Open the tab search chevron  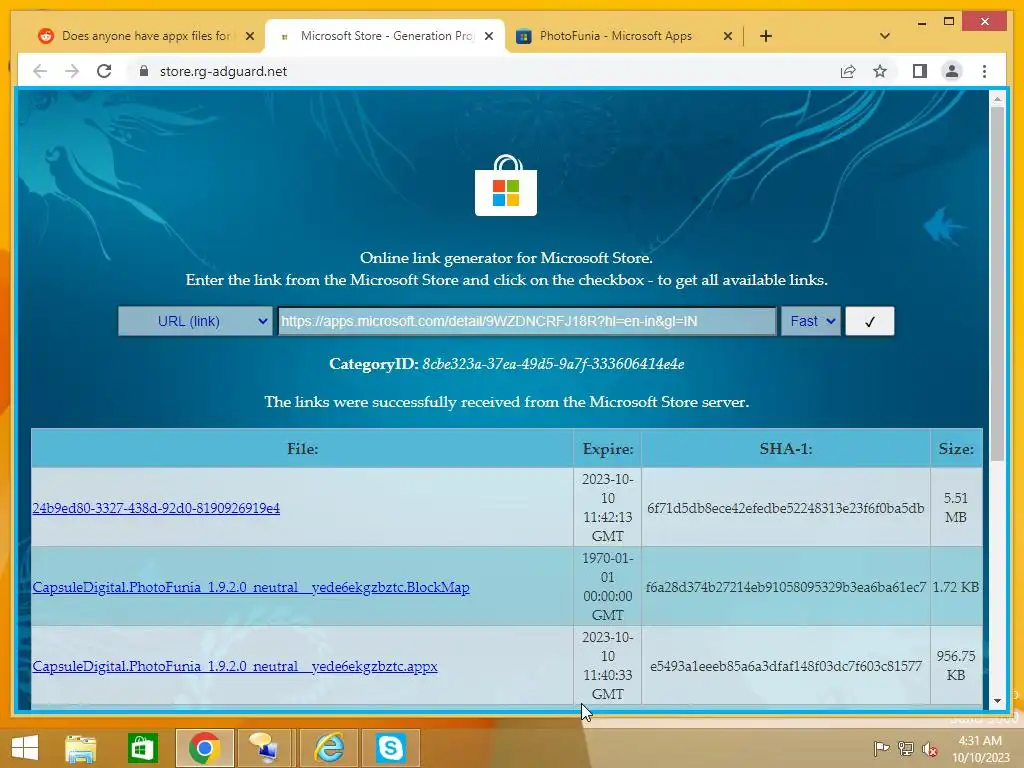(885, 36)
